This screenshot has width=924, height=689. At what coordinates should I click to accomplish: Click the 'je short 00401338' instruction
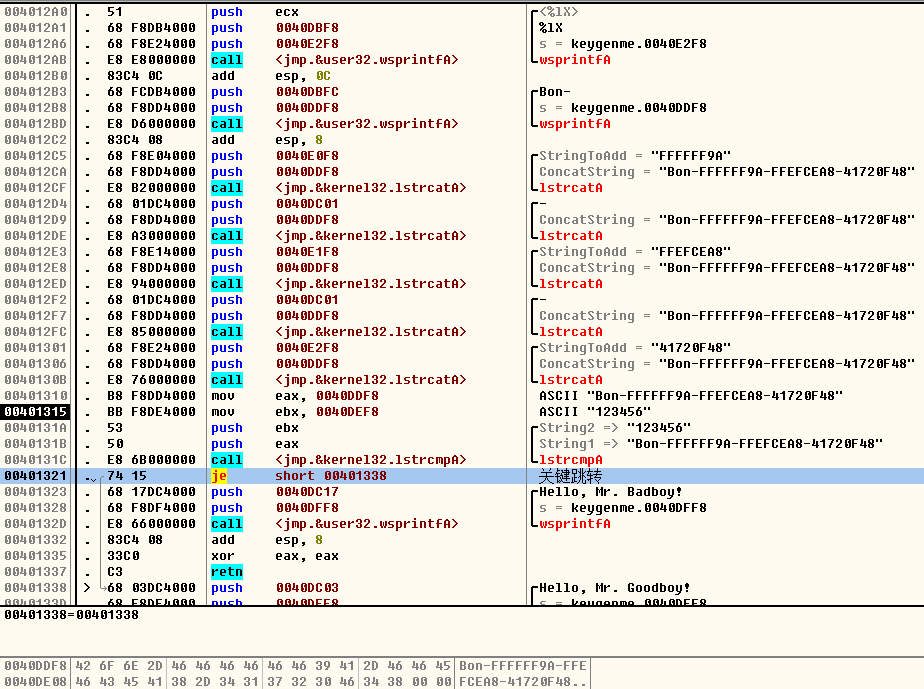(x=299, y=476)
